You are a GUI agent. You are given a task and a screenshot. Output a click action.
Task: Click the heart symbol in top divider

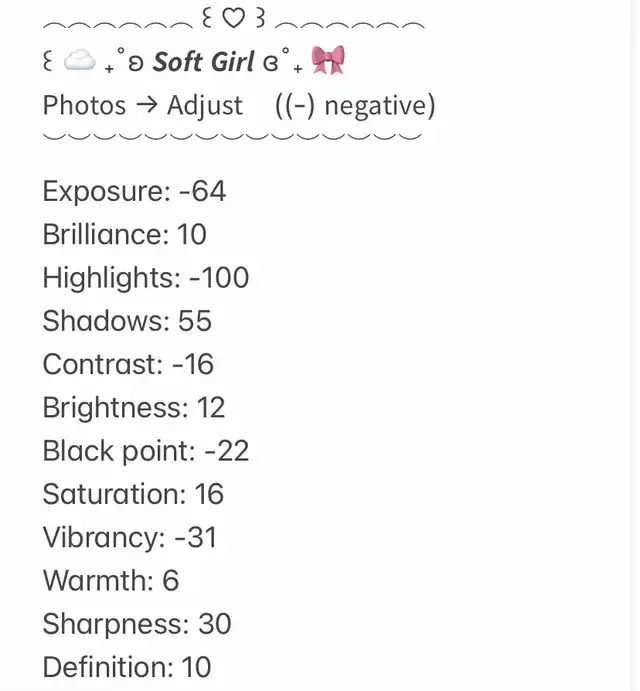(x=233, y=19)
